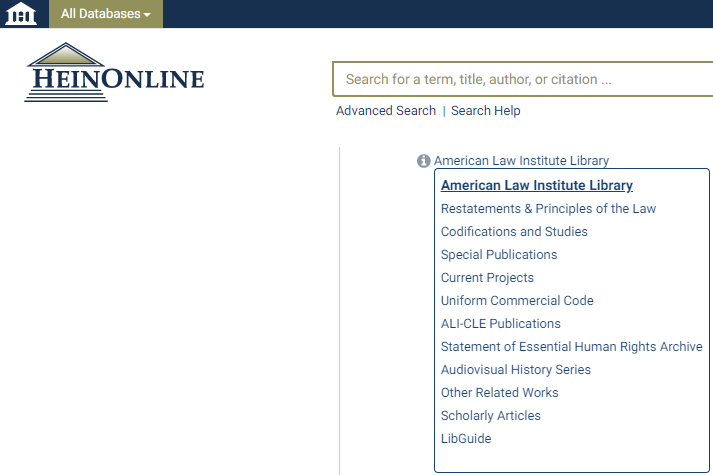713x475 pixels.
Task: Open ALI-CLE Publications
Action: (501, 324)
